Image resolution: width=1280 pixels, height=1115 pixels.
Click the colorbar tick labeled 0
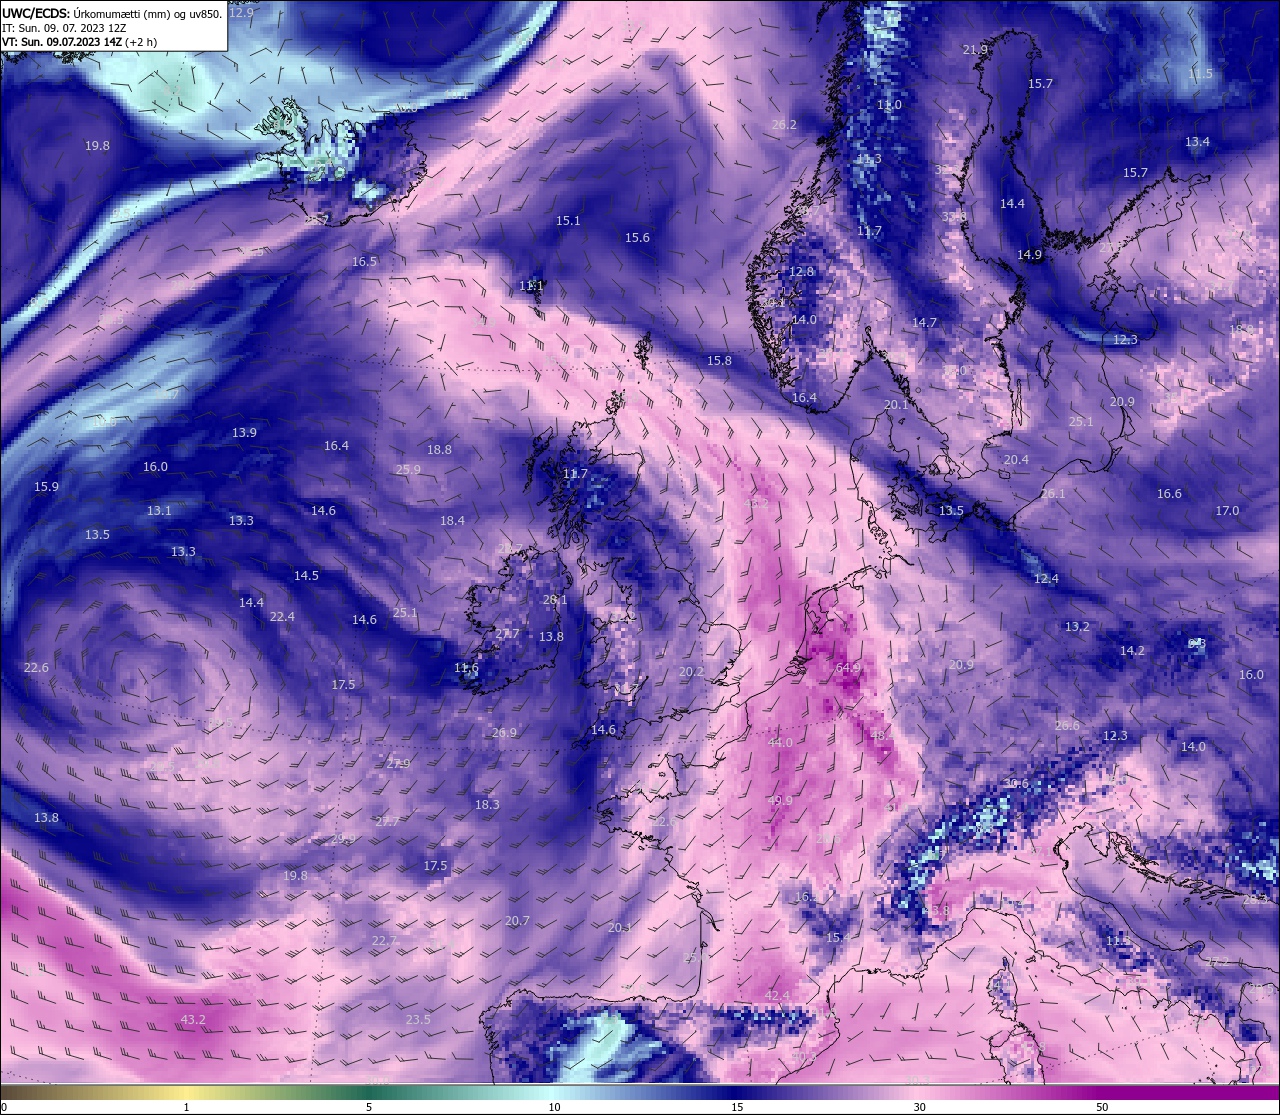[x=4, y=1107]
